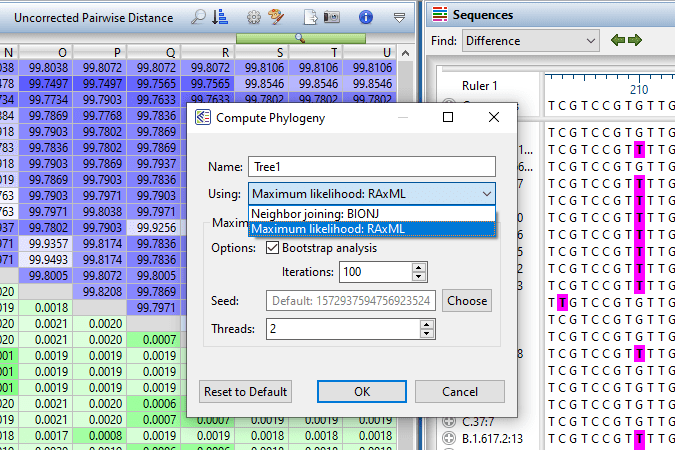Click the Cancel button

460,391
